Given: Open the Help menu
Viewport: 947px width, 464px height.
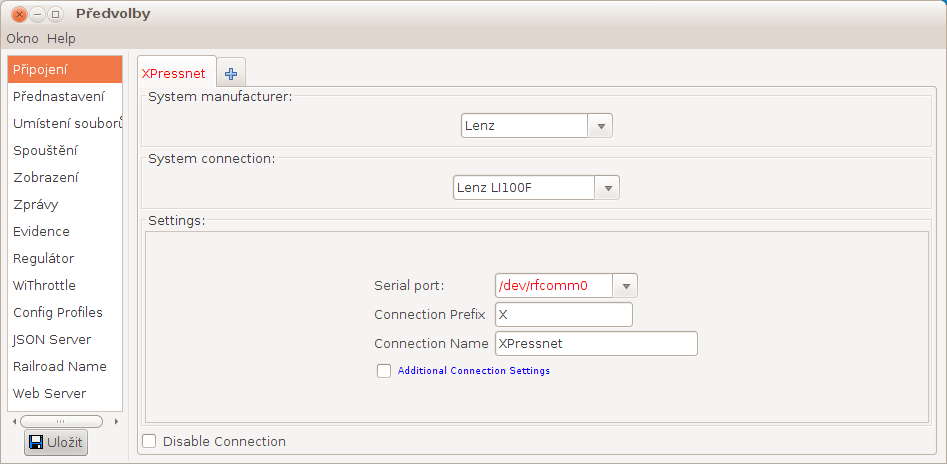Looking at the screenshot, I should 61,38.
